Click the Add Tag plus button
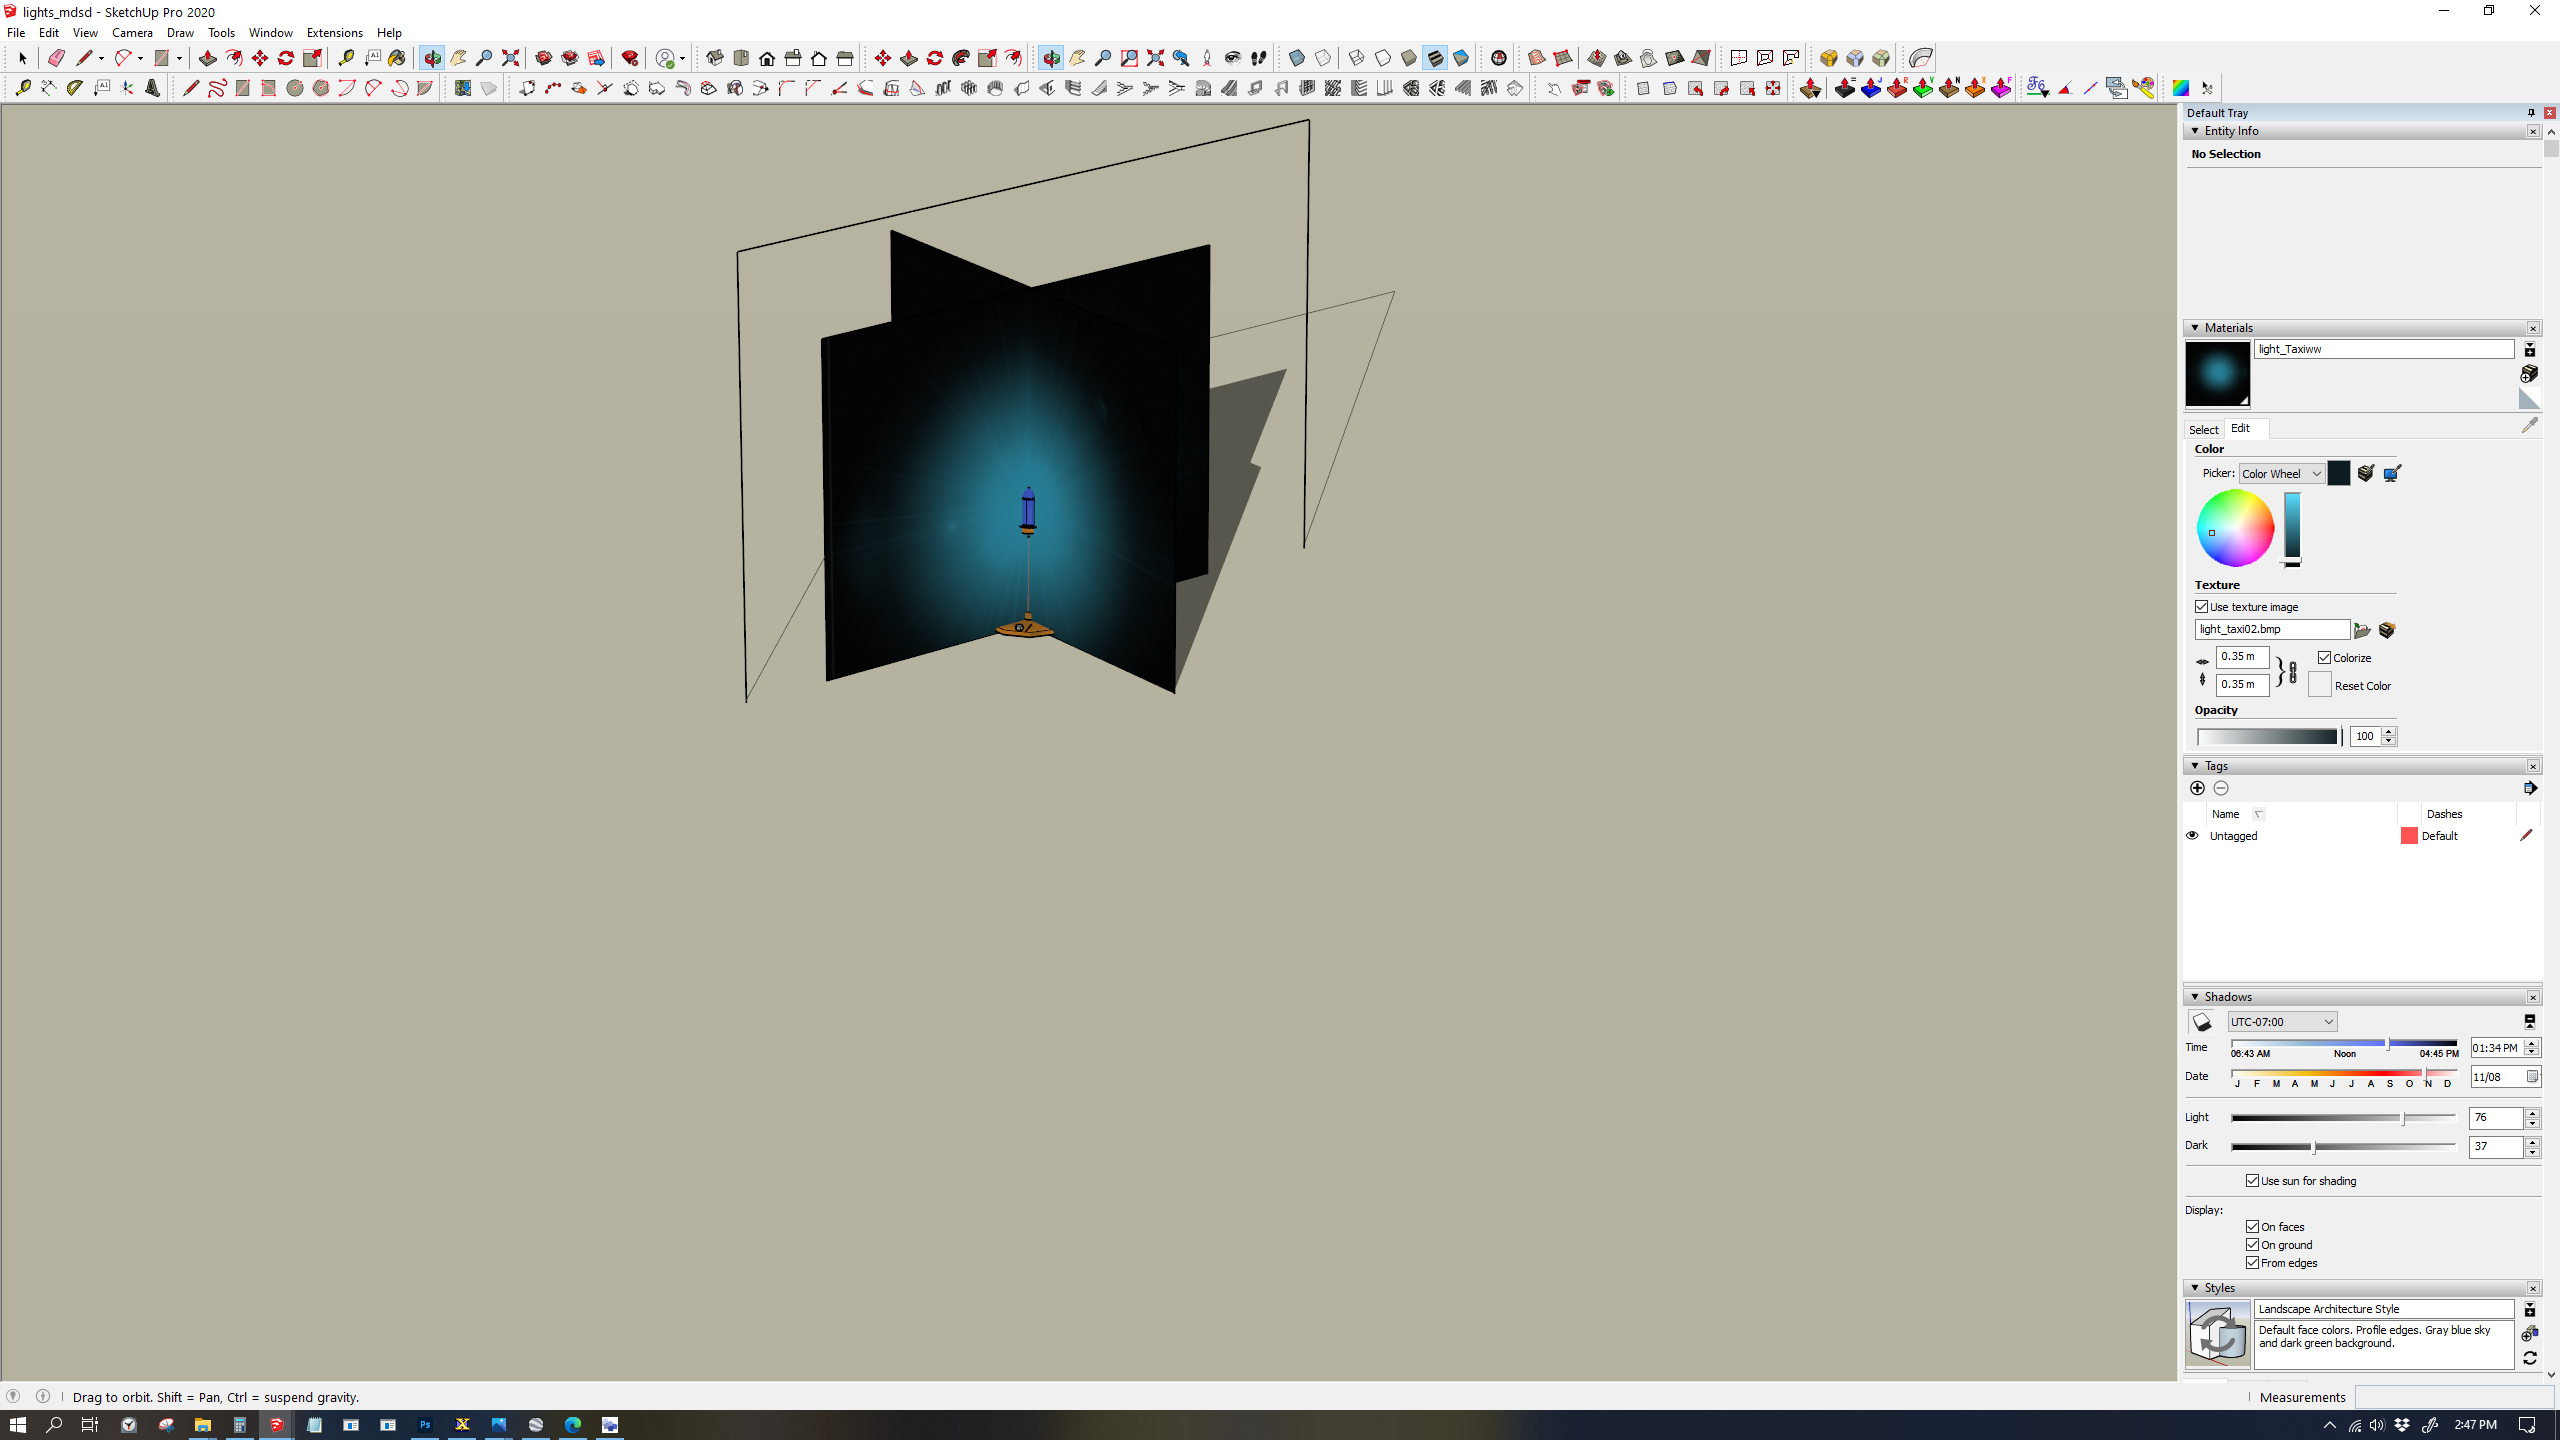Image resolution: width=2560 pixels, height=1440 pixels. tap(2197, 788)
